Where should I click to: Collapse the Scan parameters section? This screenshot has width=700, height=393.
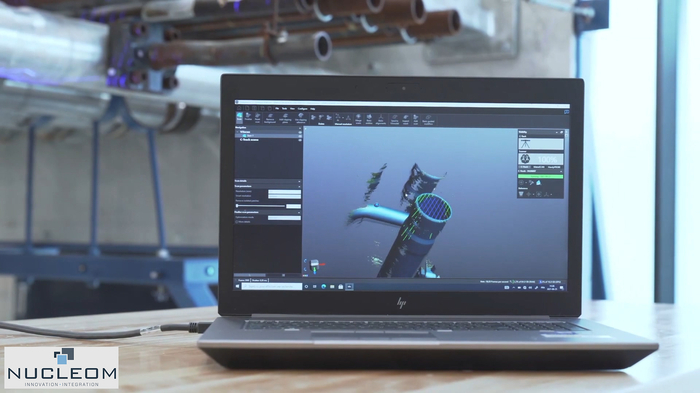pyautogui.click(x=299, y=186)
